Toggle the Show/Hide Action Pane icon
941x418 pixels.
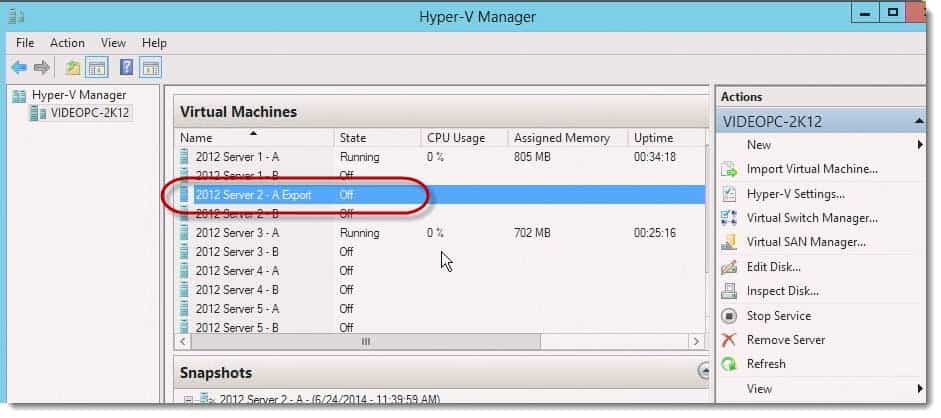point(151,68)
